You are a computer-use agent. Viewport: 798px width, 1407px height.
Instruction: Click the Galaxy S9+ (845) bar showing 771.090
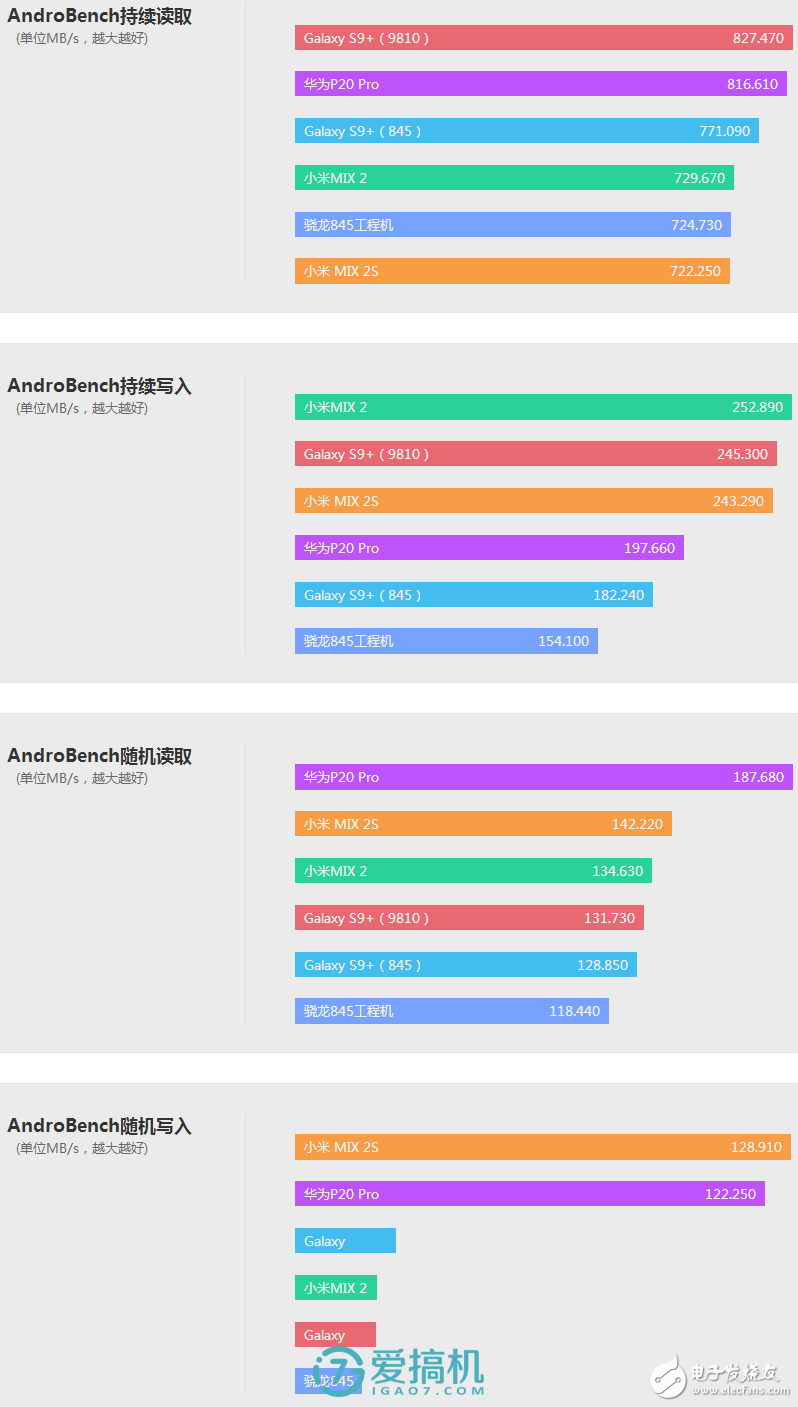(526, 131)
